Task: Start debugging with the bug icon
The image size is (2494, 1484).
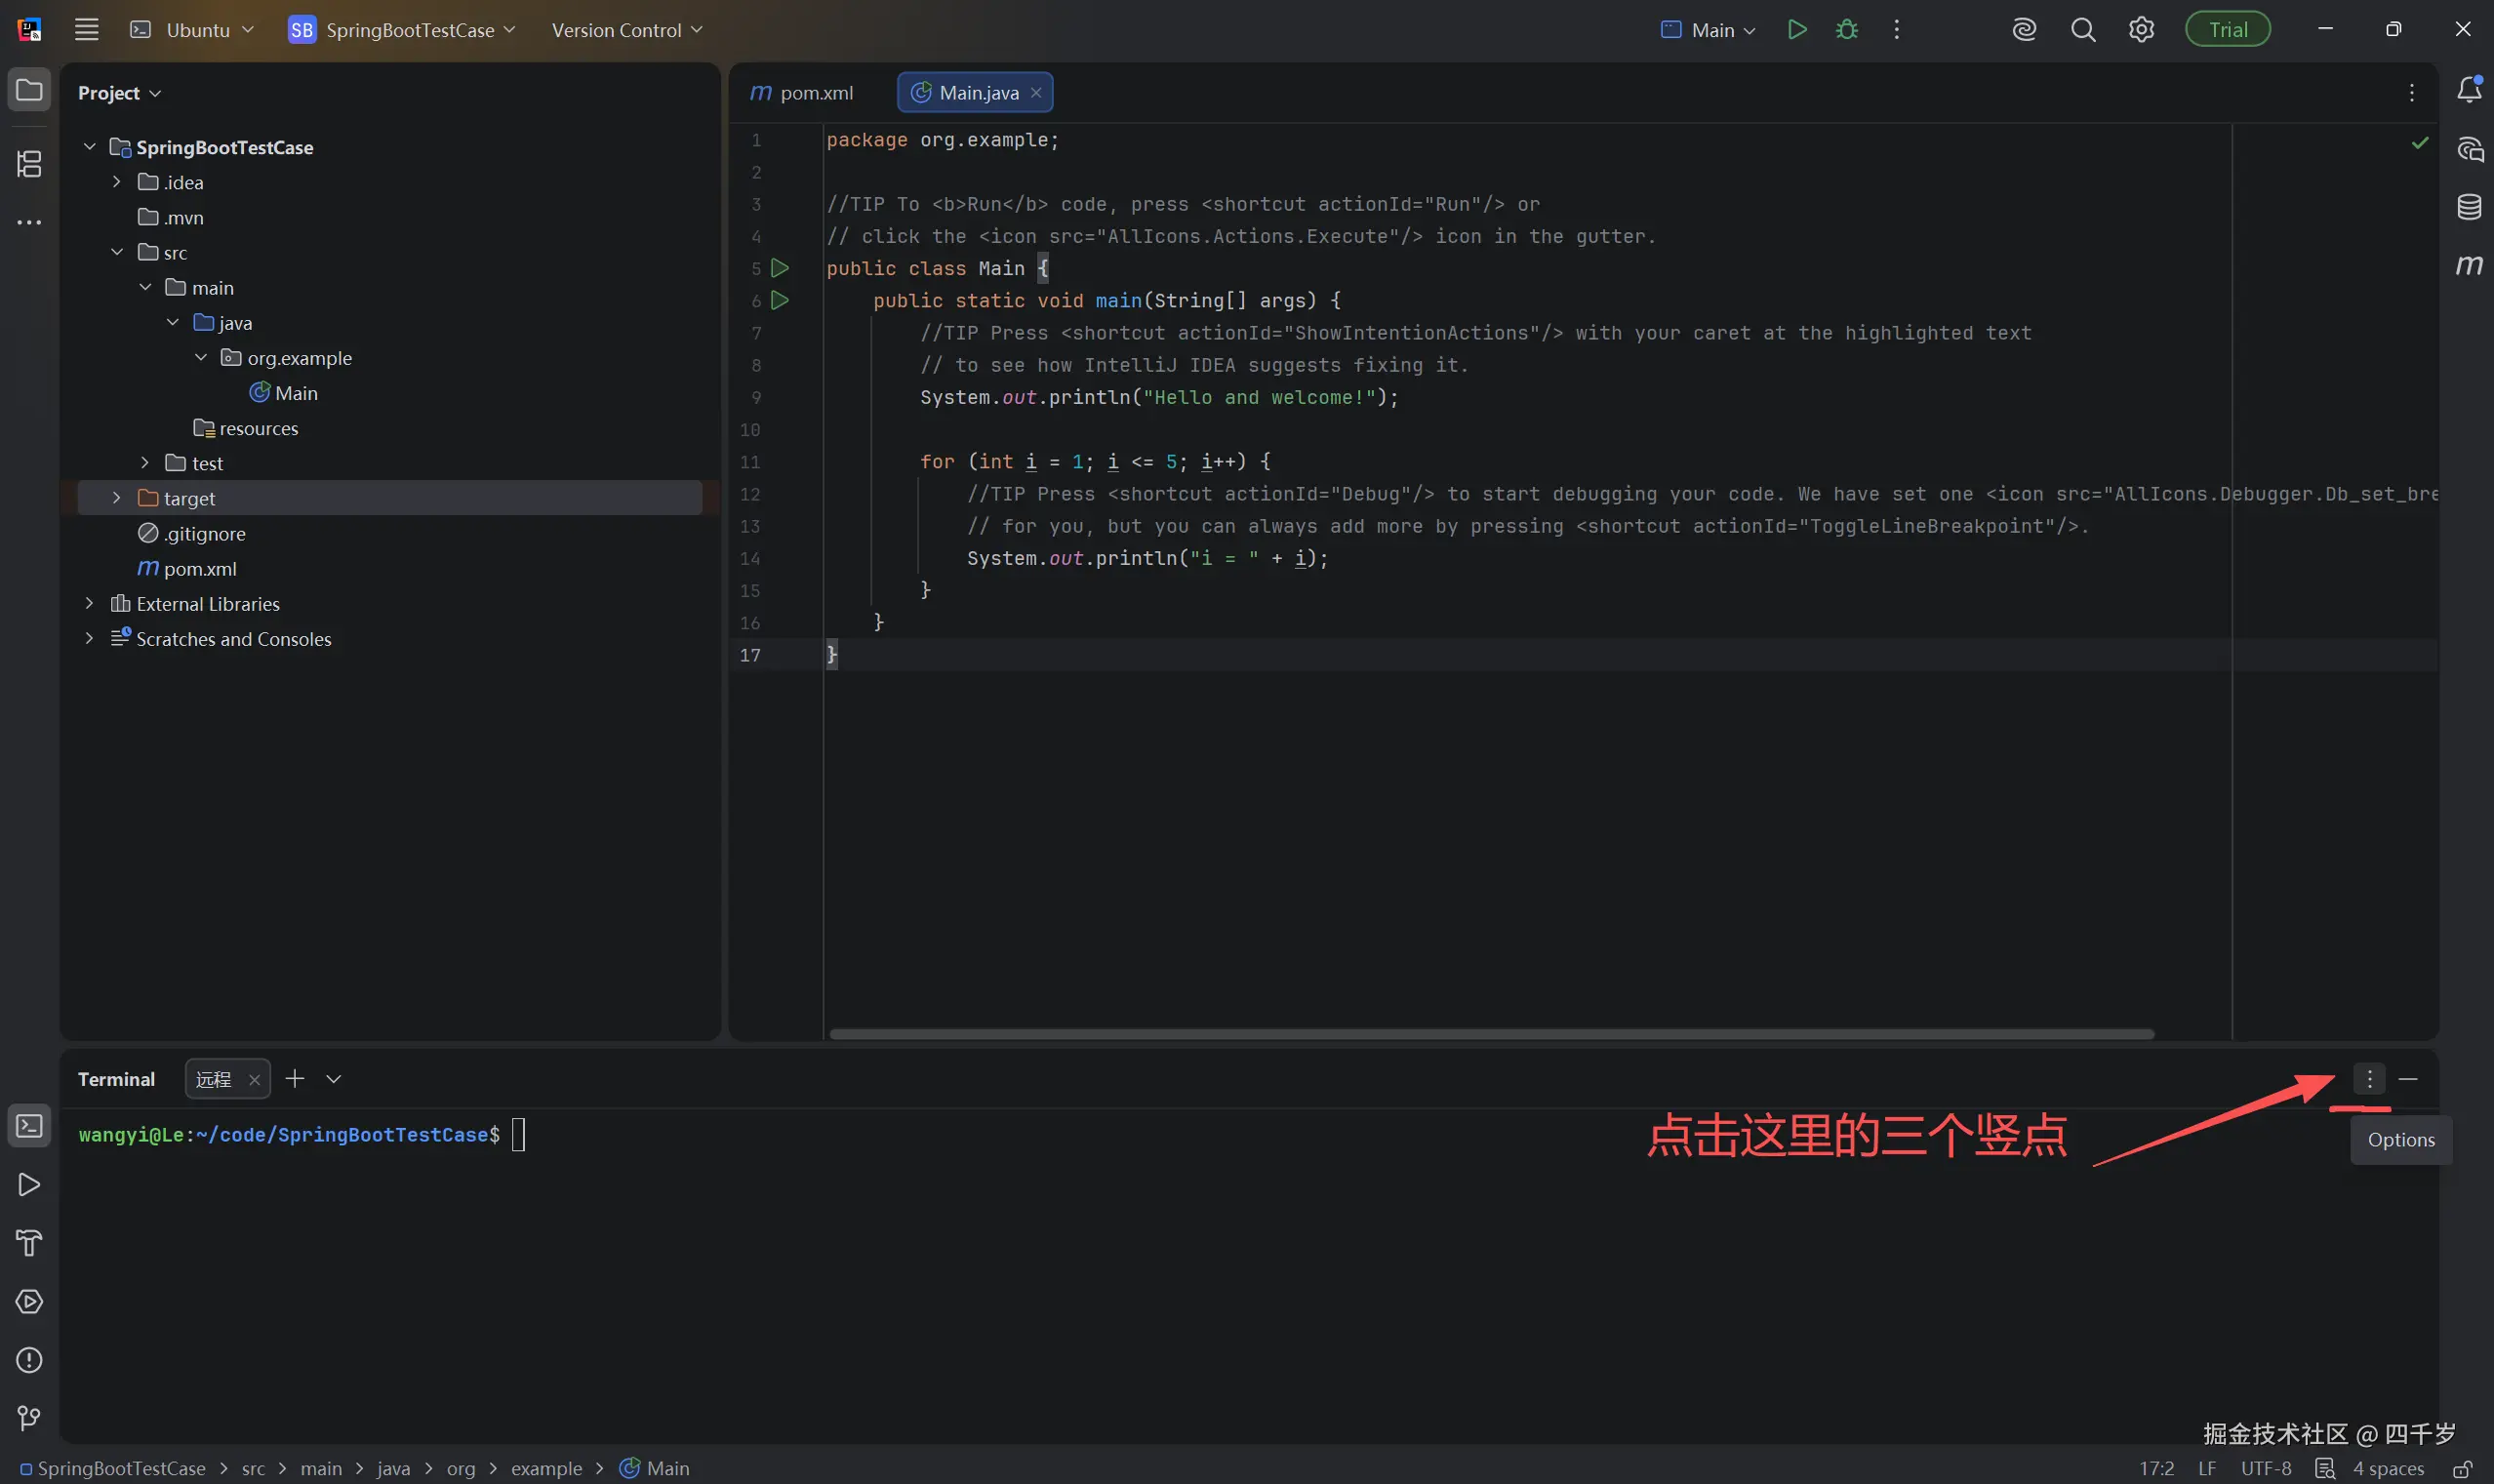Action: (x=1847, y=30)
